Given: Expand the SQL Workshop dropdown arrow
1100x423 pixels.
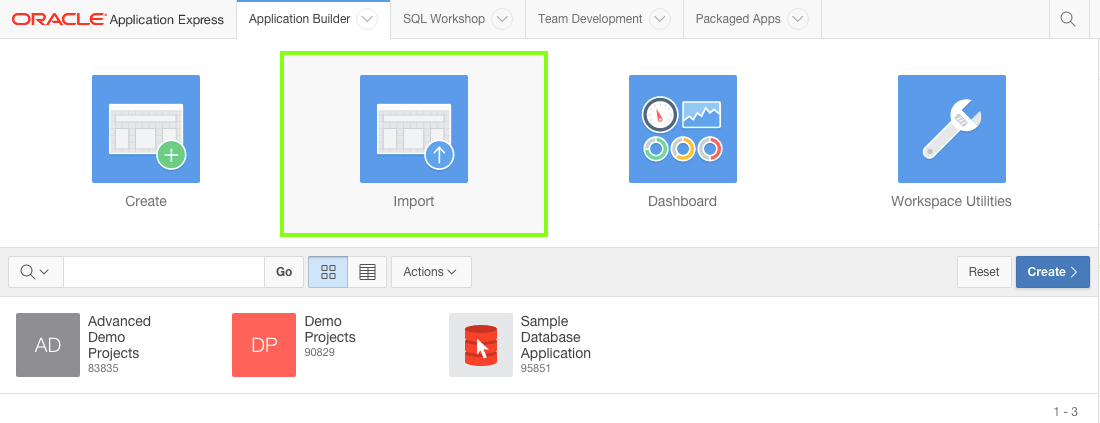Looking at the screenshot, I should [502, 19].
